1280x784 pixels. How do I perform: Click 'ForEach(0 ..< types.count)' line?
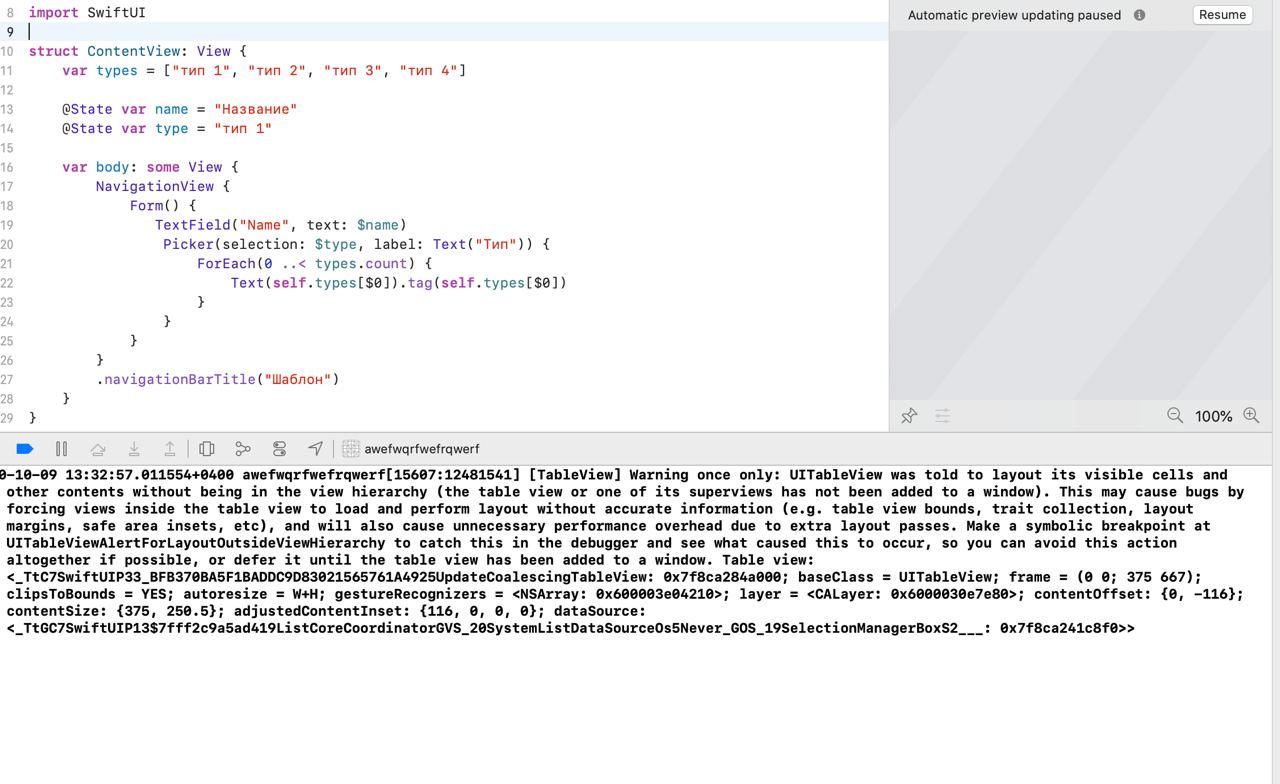[314, 264]
